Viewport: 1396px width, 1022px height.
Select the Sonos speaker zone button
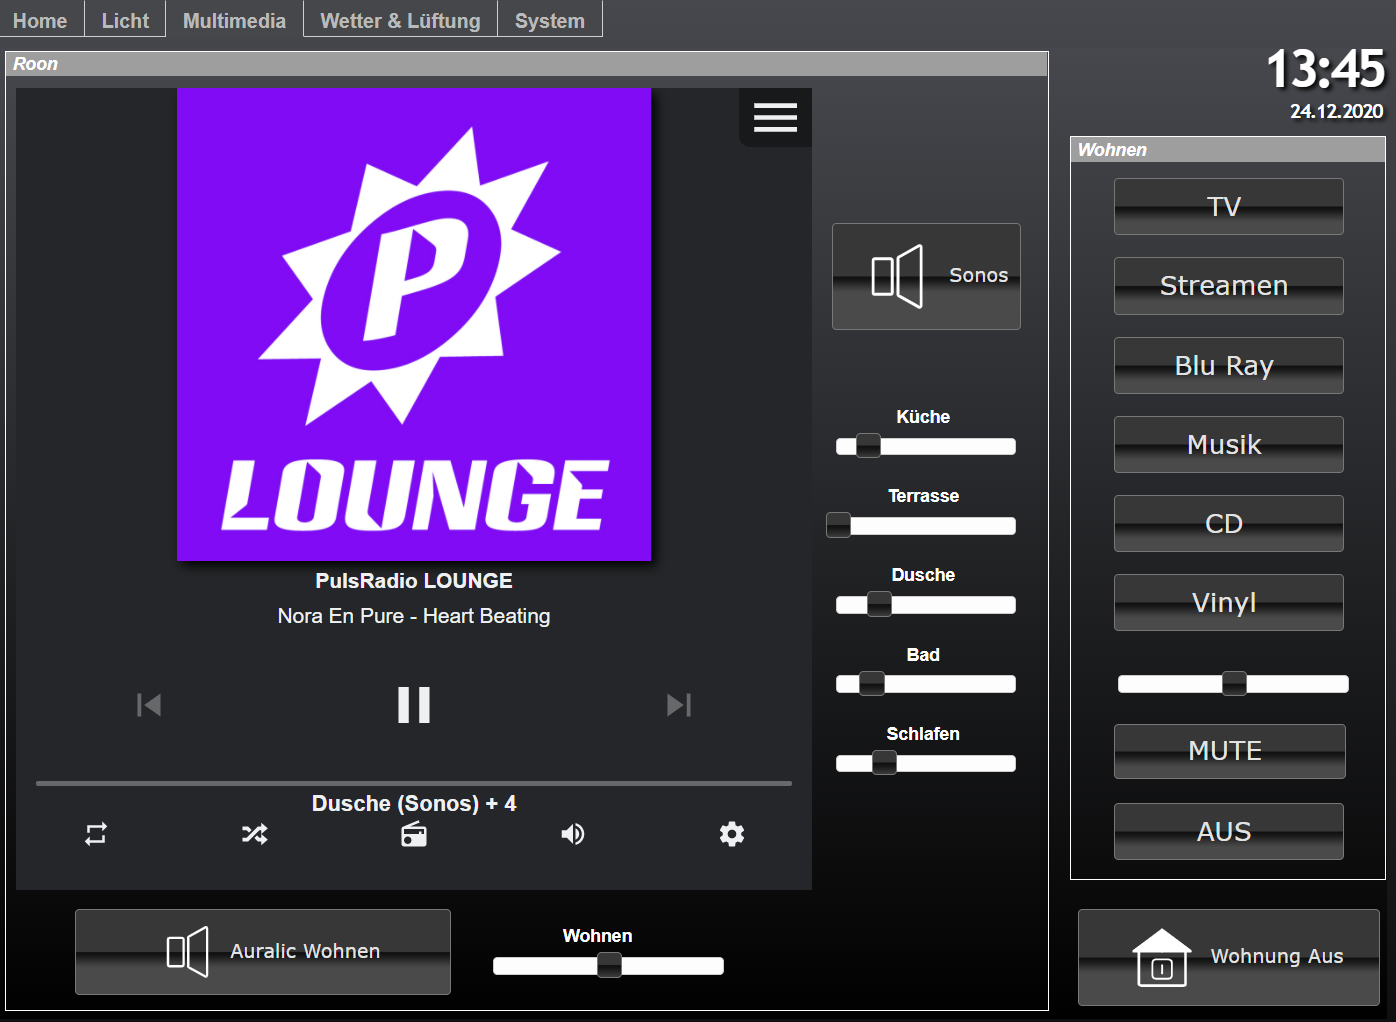[x=926, y=276]
